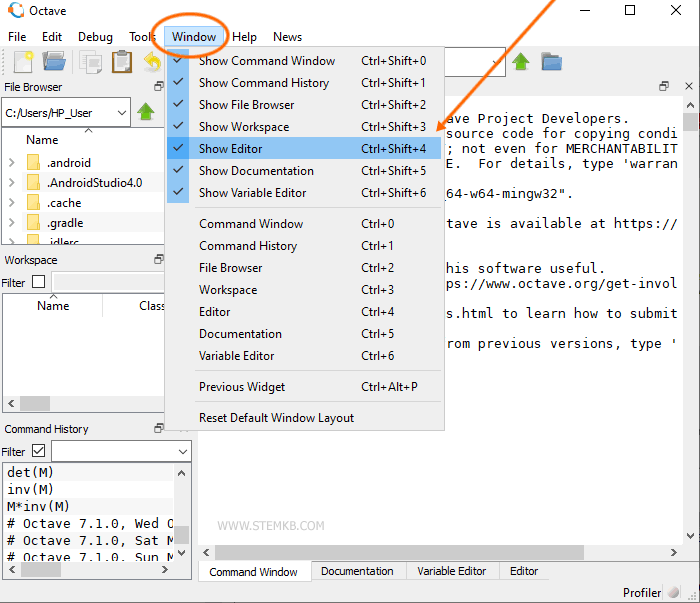Image resolution: width=700 pixels, height=603 pixels.
Task: Click the main toolbar's parent directory arrow
Action: [521, 62]
